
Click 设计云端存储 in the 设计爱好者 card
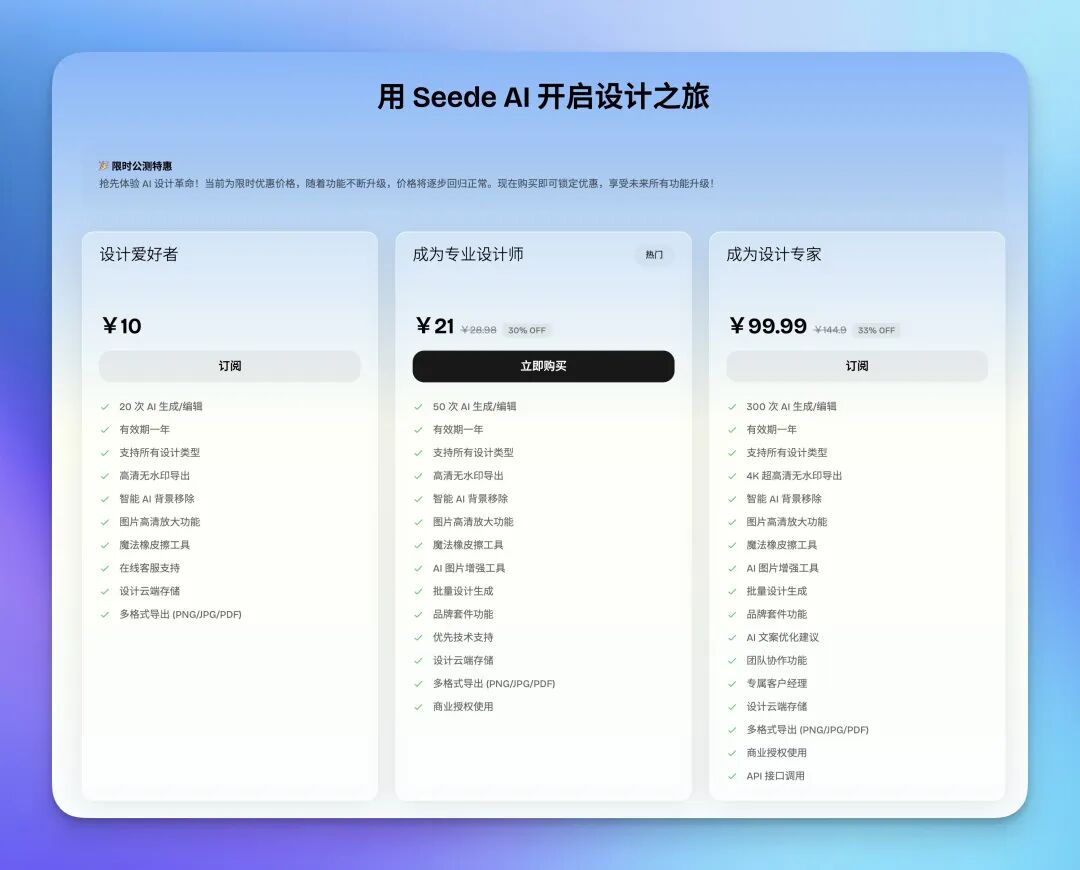pos(149,591)
